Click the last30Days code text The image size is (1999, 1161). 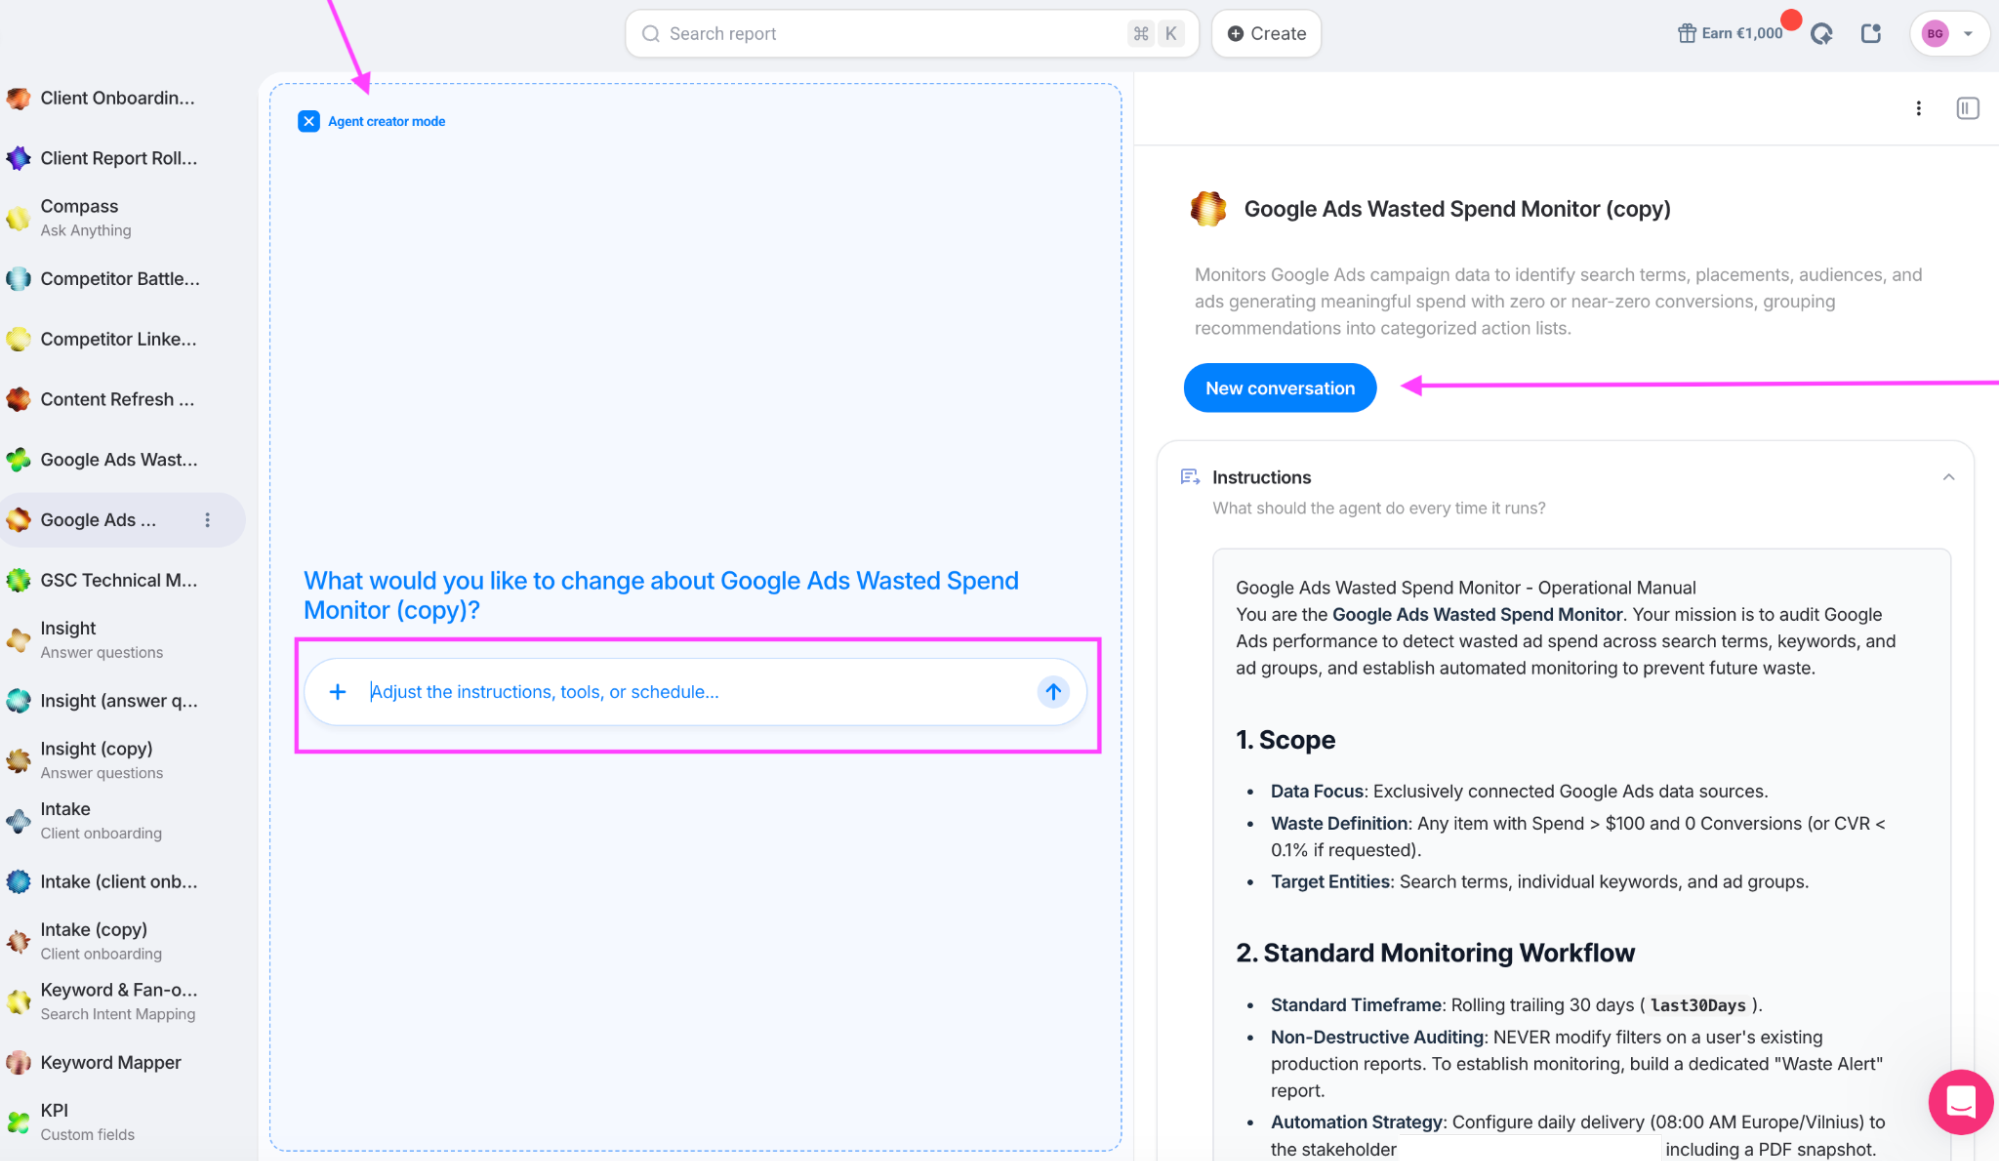1697,1005
